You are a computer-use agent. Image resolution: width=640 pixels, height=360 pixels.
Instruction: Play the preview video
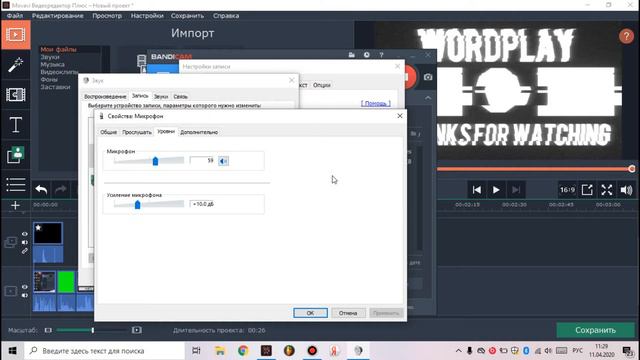(x=496, y=190)
